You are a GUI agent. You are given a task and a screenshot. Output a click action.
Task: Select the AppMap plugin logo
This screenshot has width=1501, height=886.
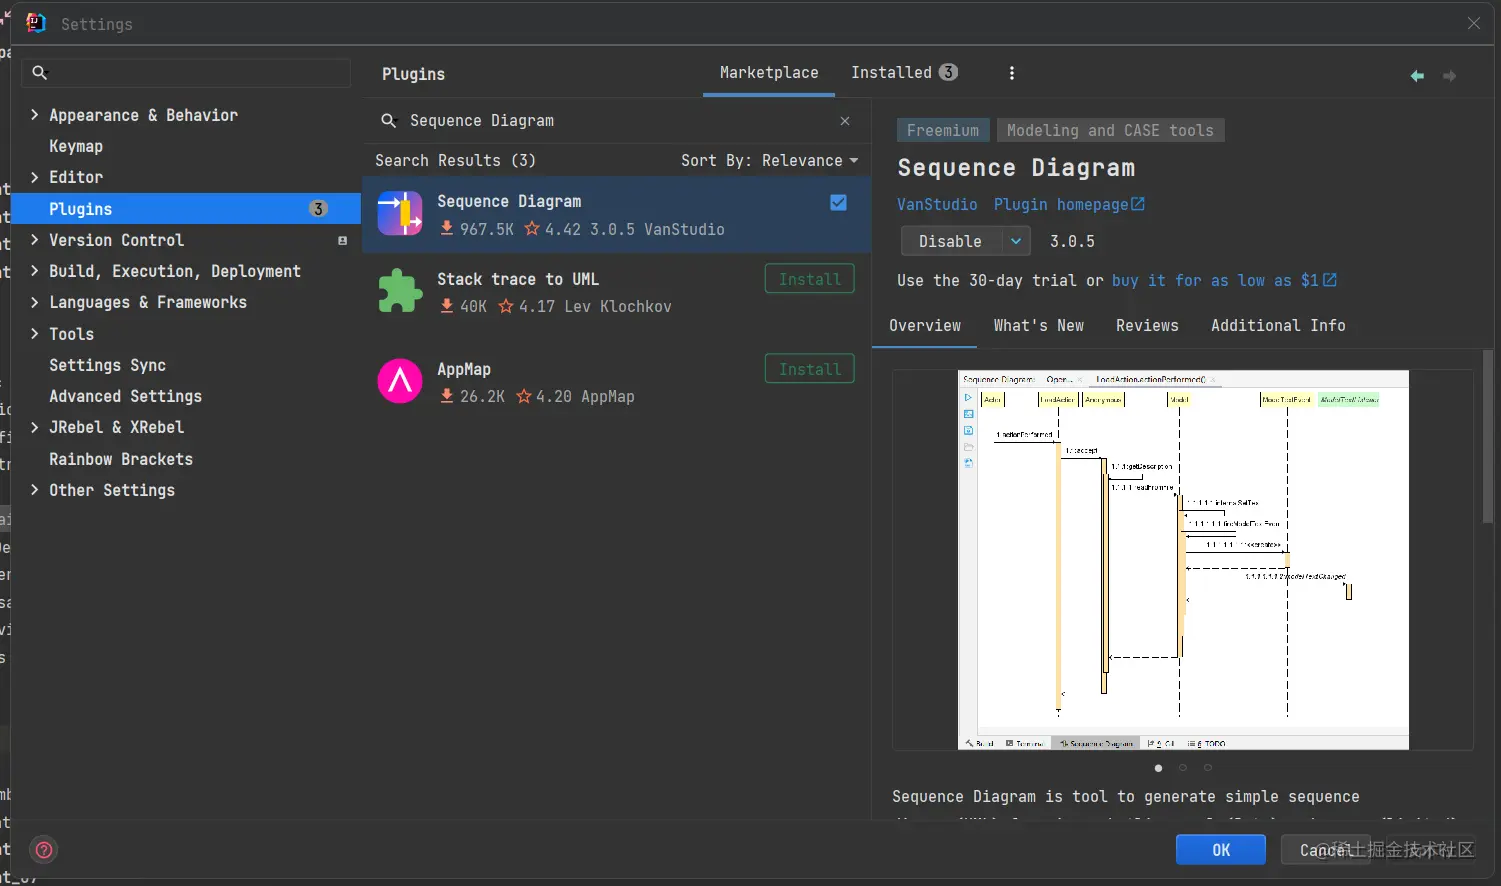(400, 381)
